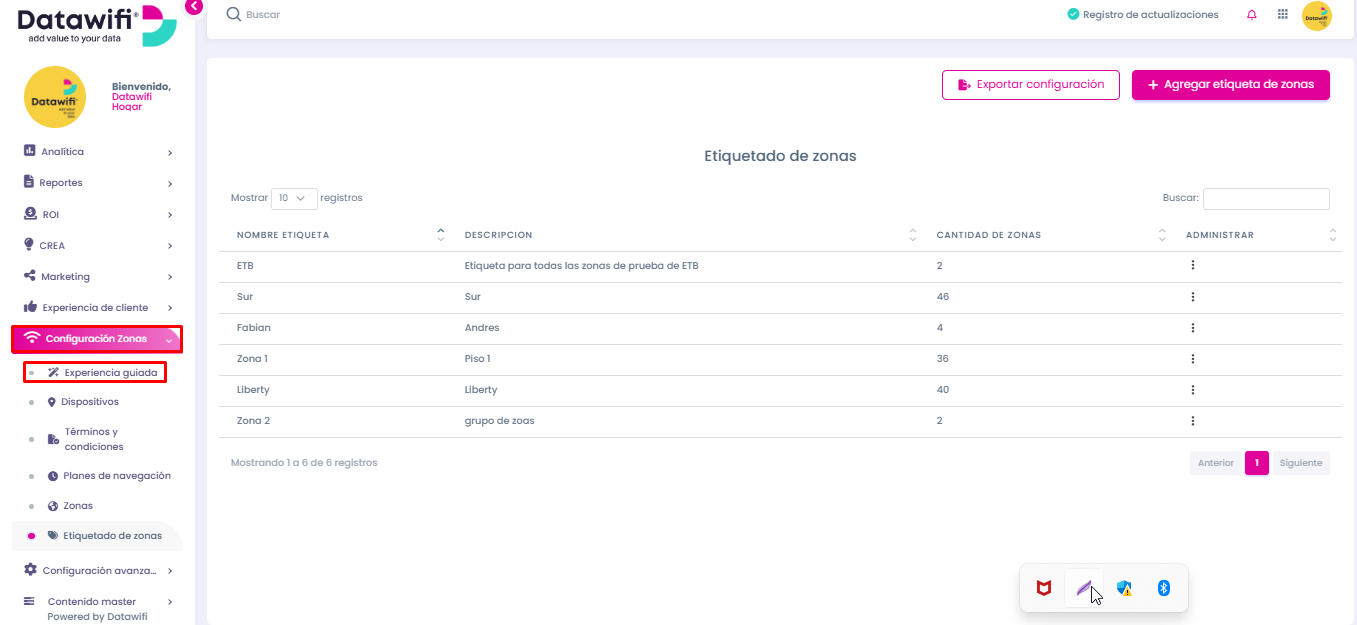Open McAfee tray icon
The width and height of the screenshot is (1357, 625).
(x=1044, y=588)
